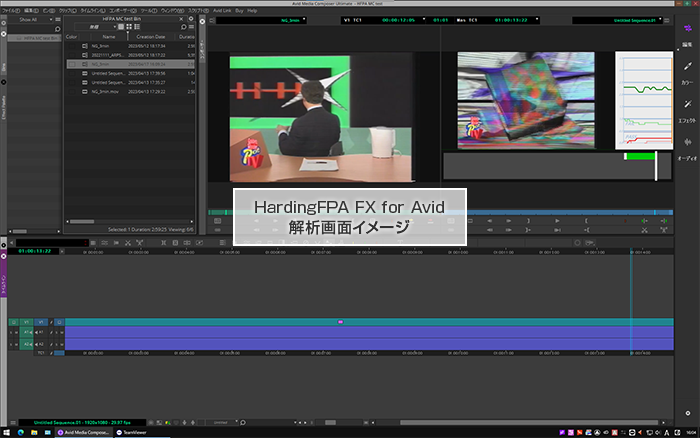Select the NG_3min.mov row in bin
Screen dimensions: 700x438
[x=130, y=92]
